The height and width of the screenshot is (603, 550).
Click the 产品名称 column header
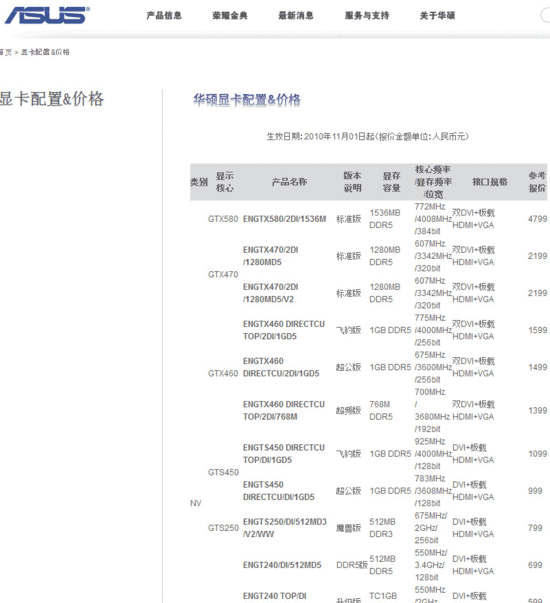pos(289,182)
